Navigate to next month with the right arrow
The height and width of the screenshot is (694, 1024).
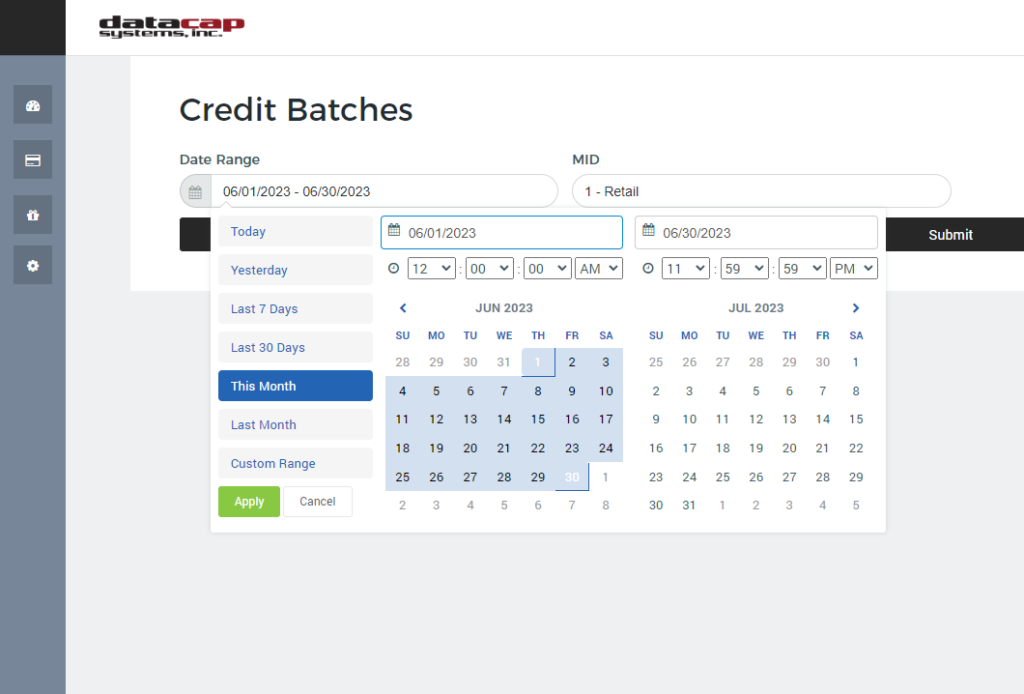point(855,307)
